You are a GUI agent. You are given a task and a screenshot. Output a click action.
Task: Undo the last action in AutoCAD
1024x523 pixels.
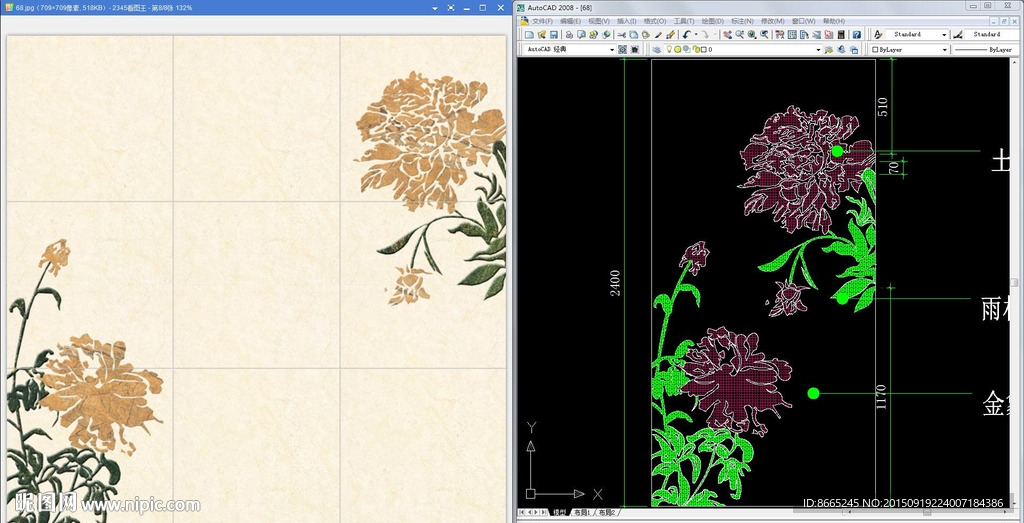pos(686,35)
